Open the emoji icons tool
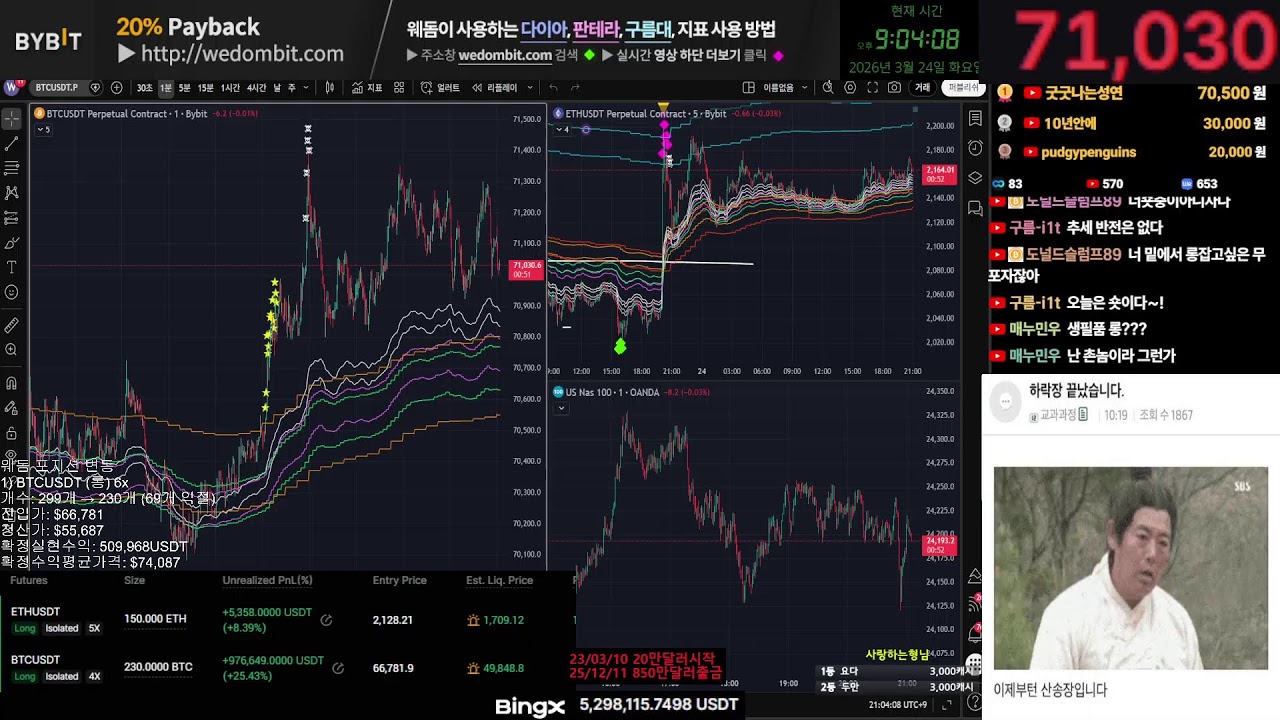The width and height of the screenshot is (1280, 720). pyautogui.click(x=12, y=292)
